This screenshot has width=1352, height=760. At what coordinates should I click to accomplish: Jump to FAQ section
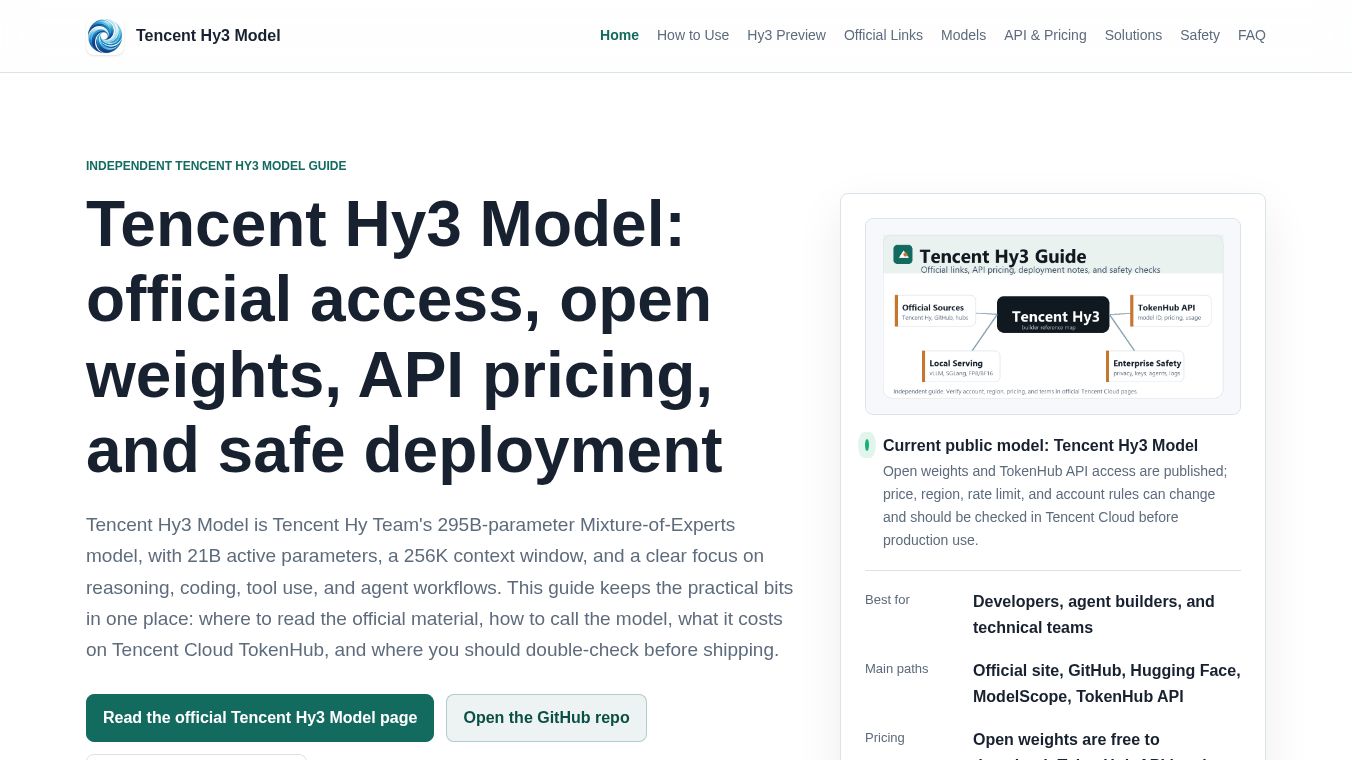pos(1252,35)
